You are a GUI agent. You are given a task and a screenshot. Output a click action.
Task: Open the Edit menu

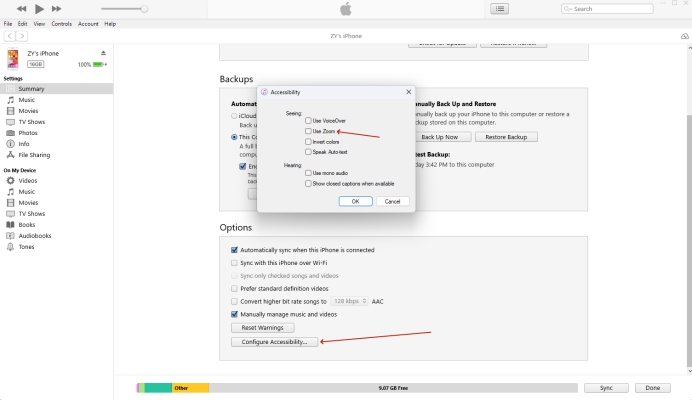pyautogui.click(x=23, y=24)
